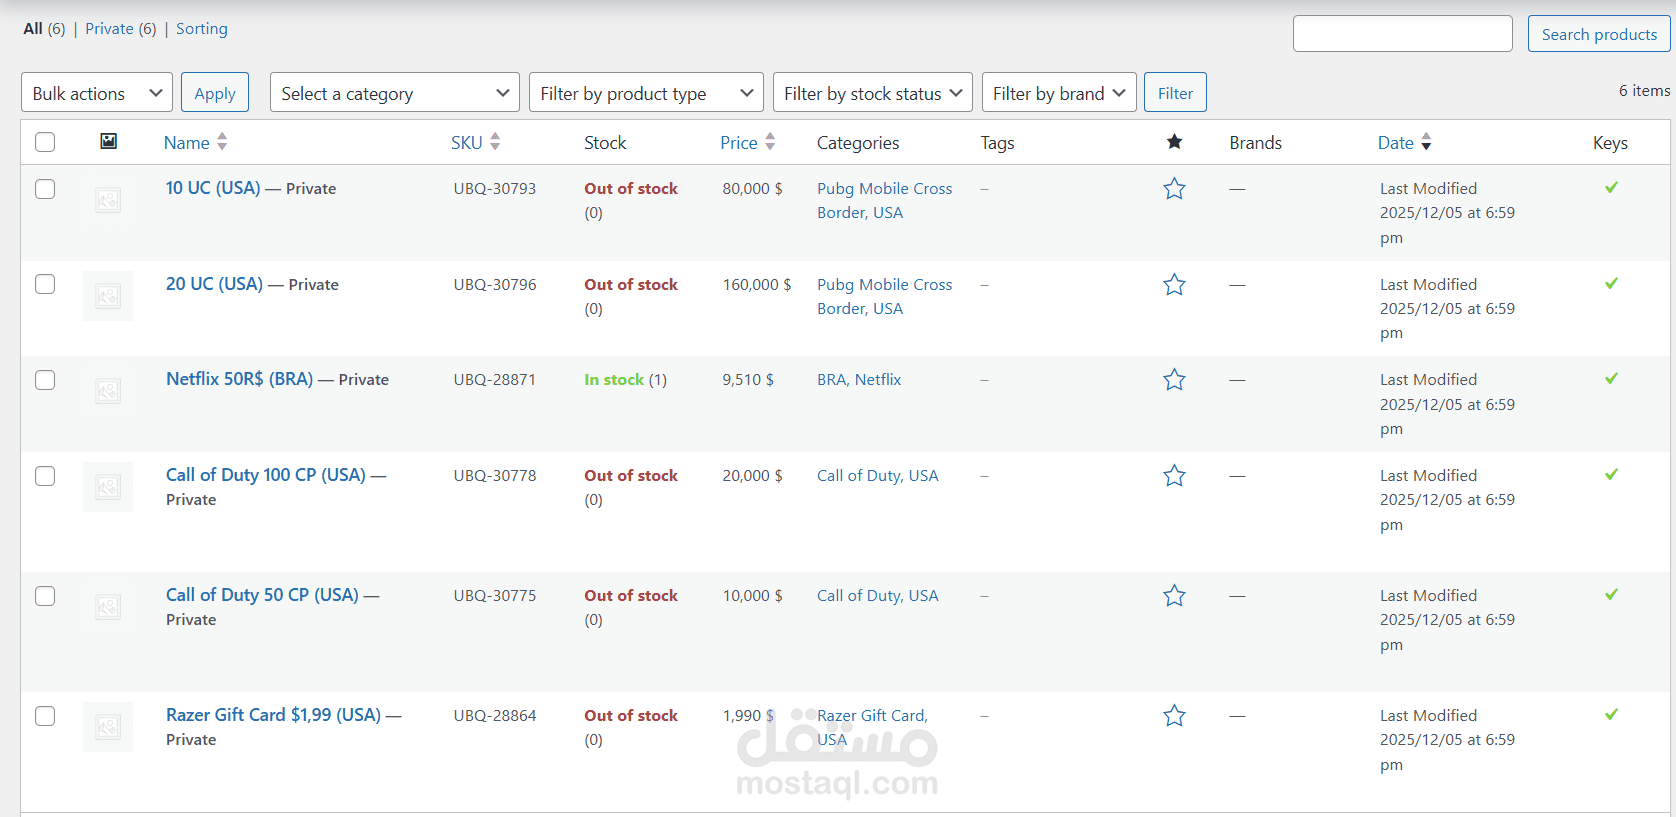Check the Razer Gift Card row checkbox
This screenshot has width=1676, height=817.
pos(45,716)
